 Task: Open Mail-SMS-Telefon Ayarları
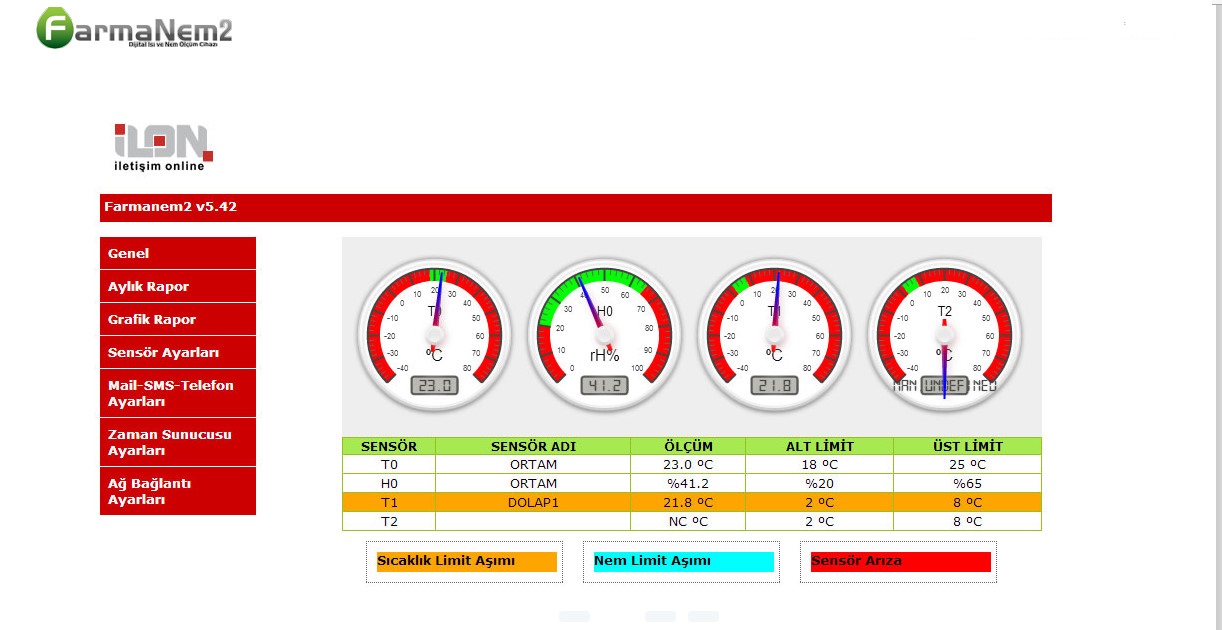pos(178,393)
